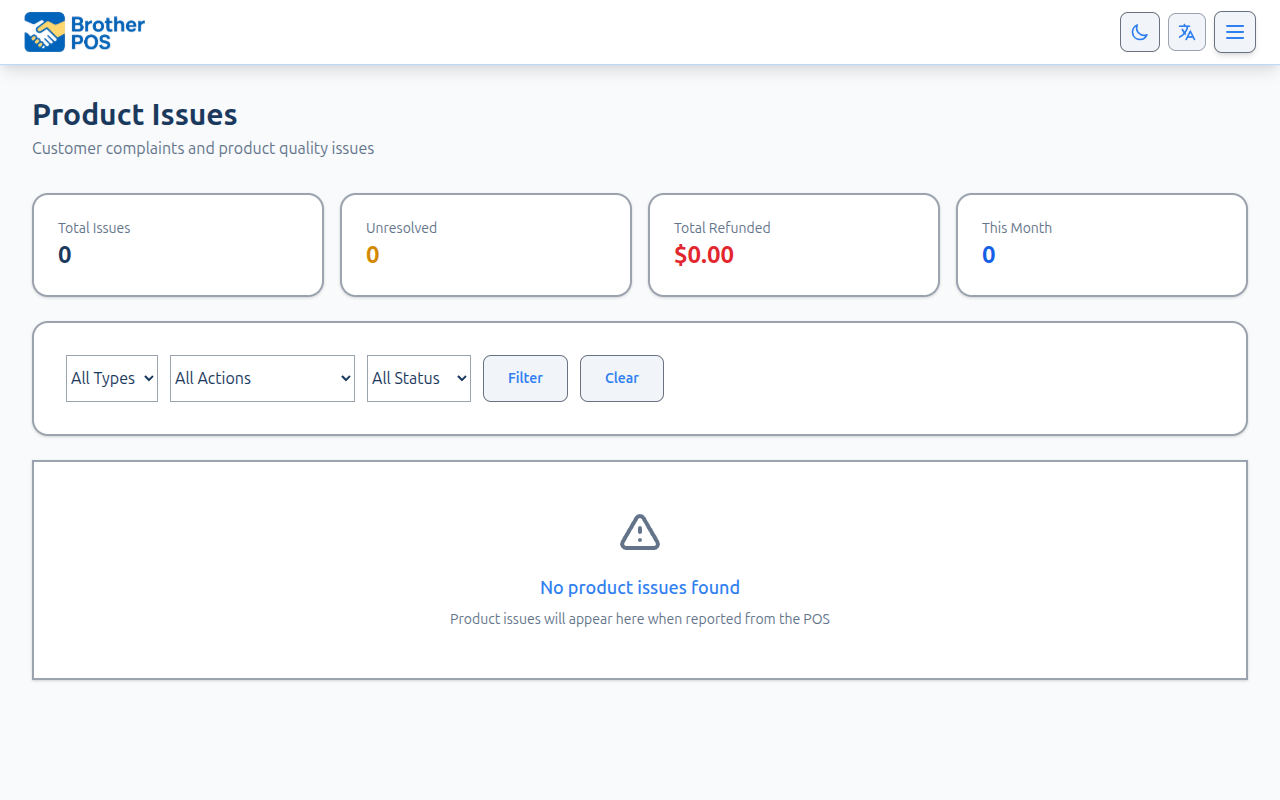Select the Unresolved stat card
The height and width of the screenshot is (800, 1280).
(486, 245)
